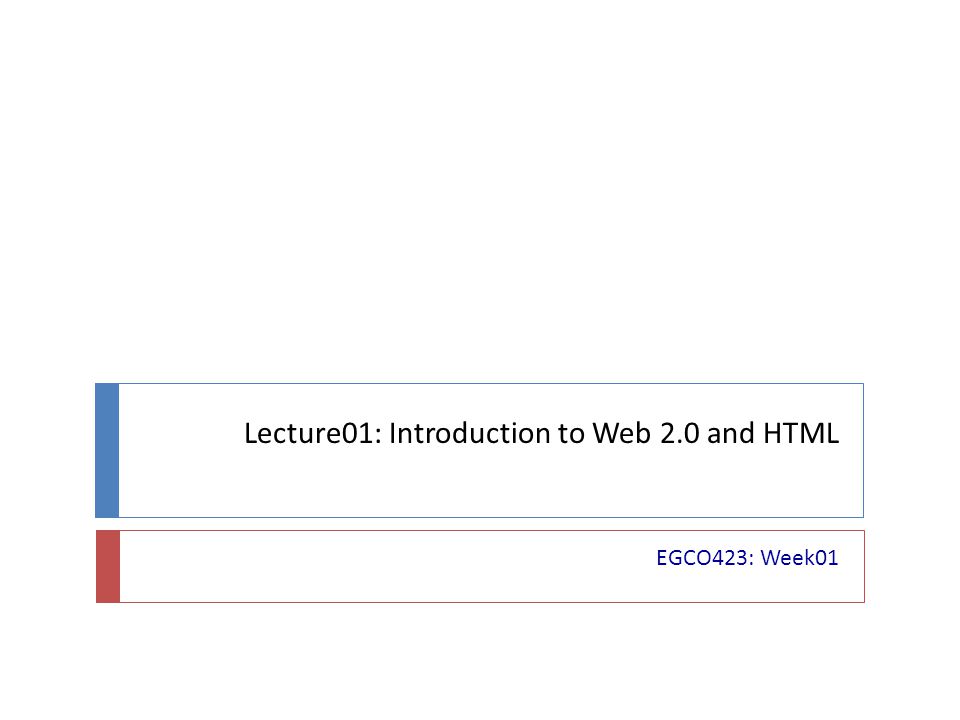This screenshot has width=960, height=720.
Task: Click the blank area below the subtitle box
Action: [x=480, y=661]
